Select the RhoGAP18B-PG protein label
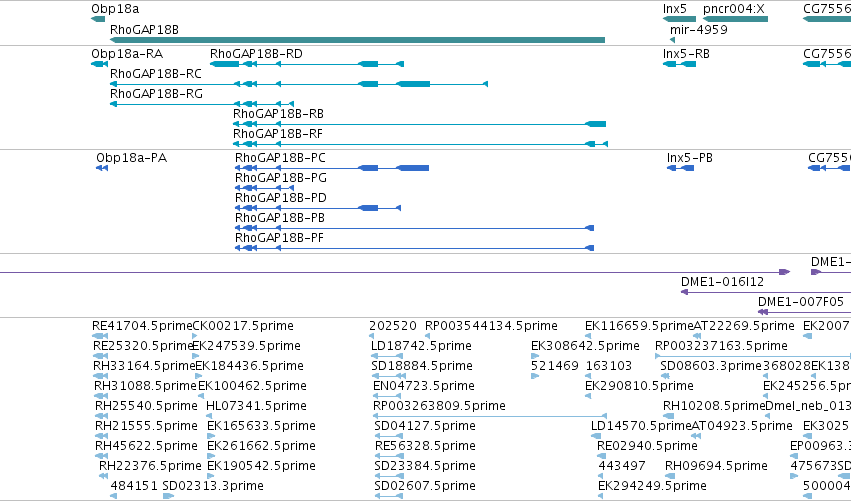The image size is (851, 501). pos(281,178)
